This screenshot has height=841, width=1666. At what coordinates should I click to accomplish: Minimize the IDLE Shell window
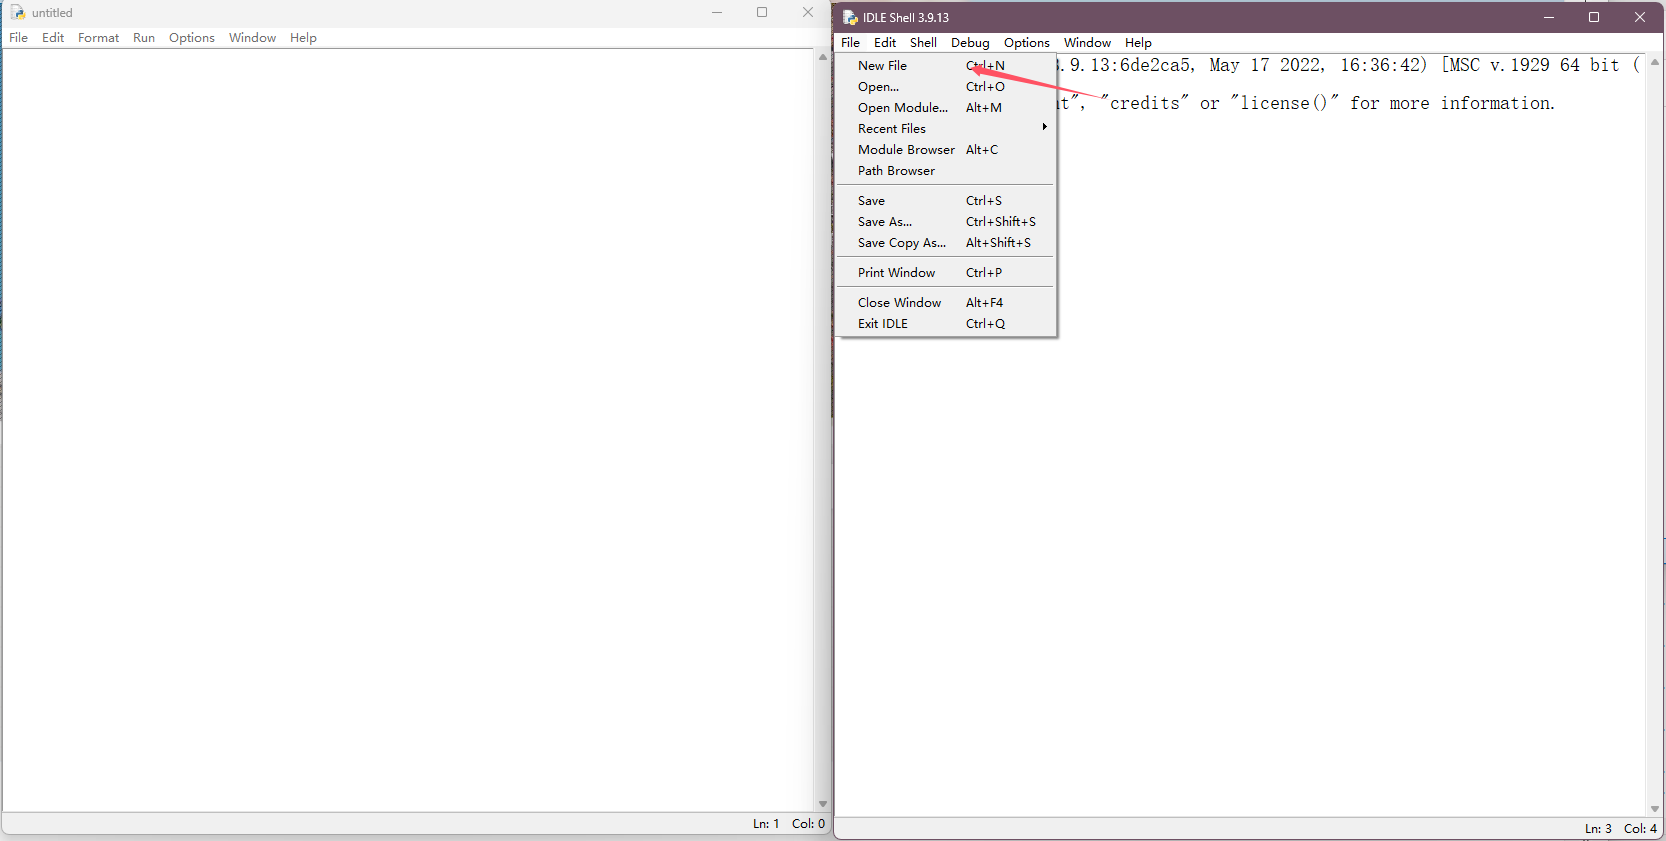[x=1548, y=17]
